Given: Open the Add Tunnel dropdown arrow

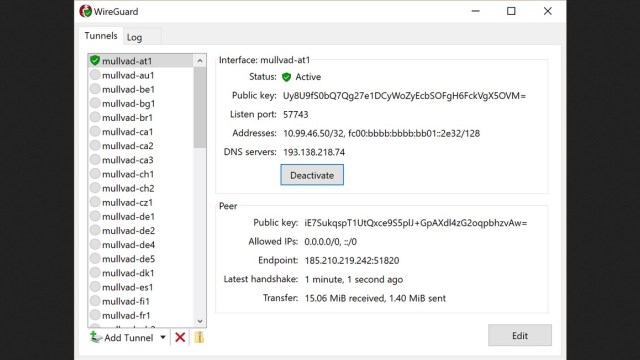Looking at the screenshot, I should [x=163, y=338].
